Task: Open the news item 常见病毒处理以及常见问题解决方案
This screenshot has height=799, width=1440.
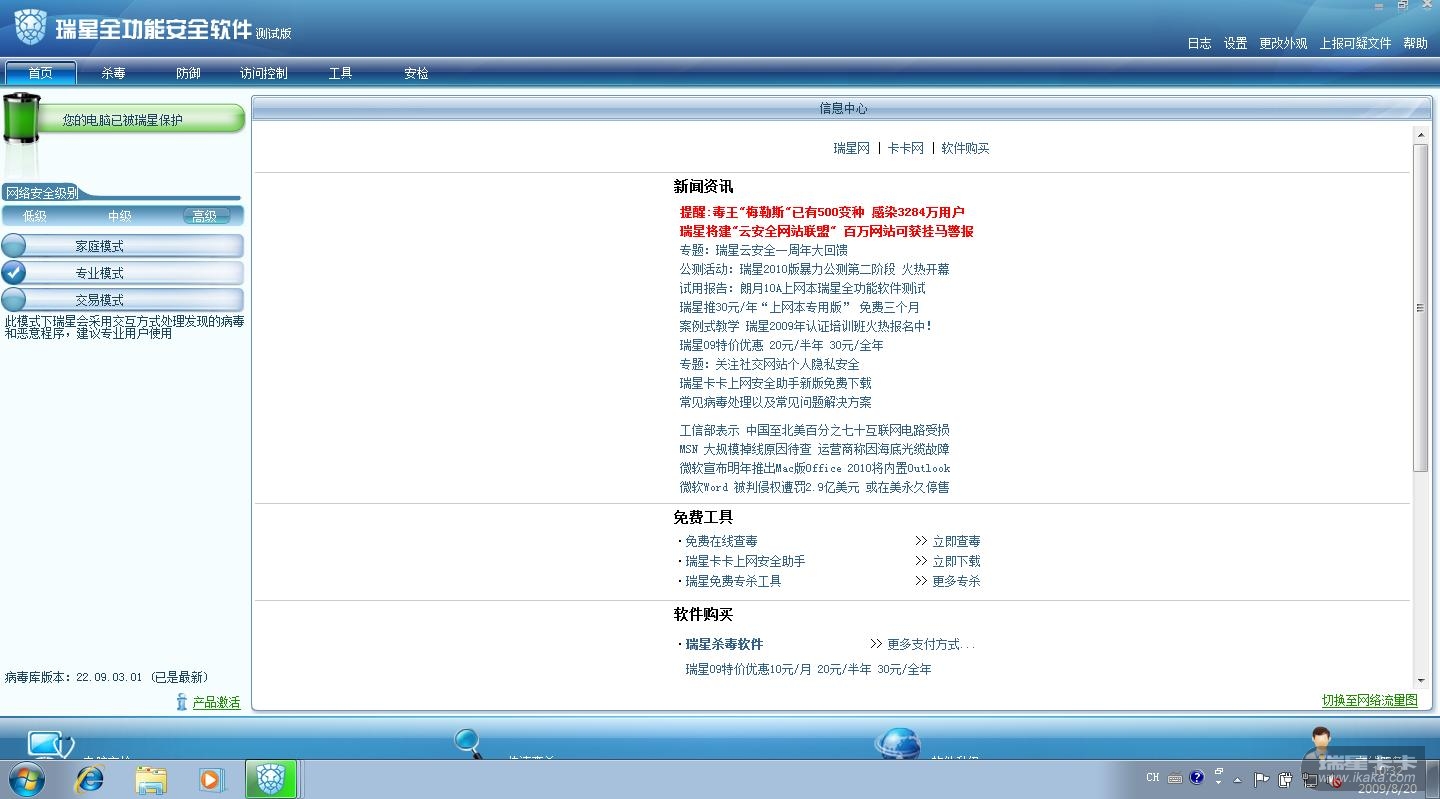Action: 775,402
